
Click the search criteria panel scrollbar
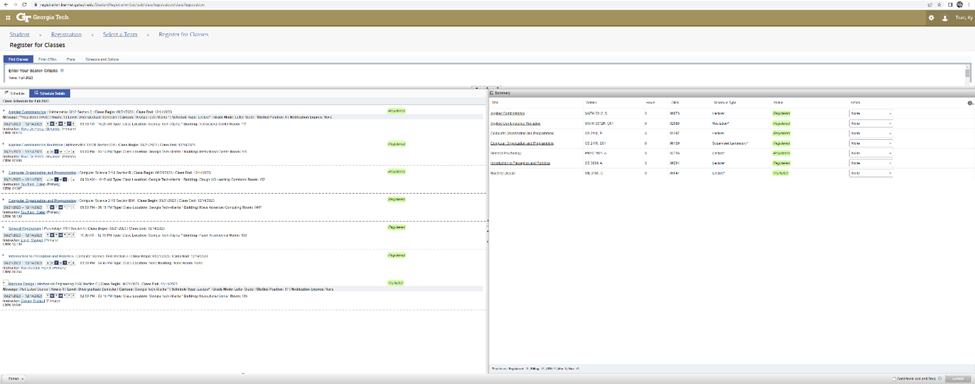(x=967, y=73)
